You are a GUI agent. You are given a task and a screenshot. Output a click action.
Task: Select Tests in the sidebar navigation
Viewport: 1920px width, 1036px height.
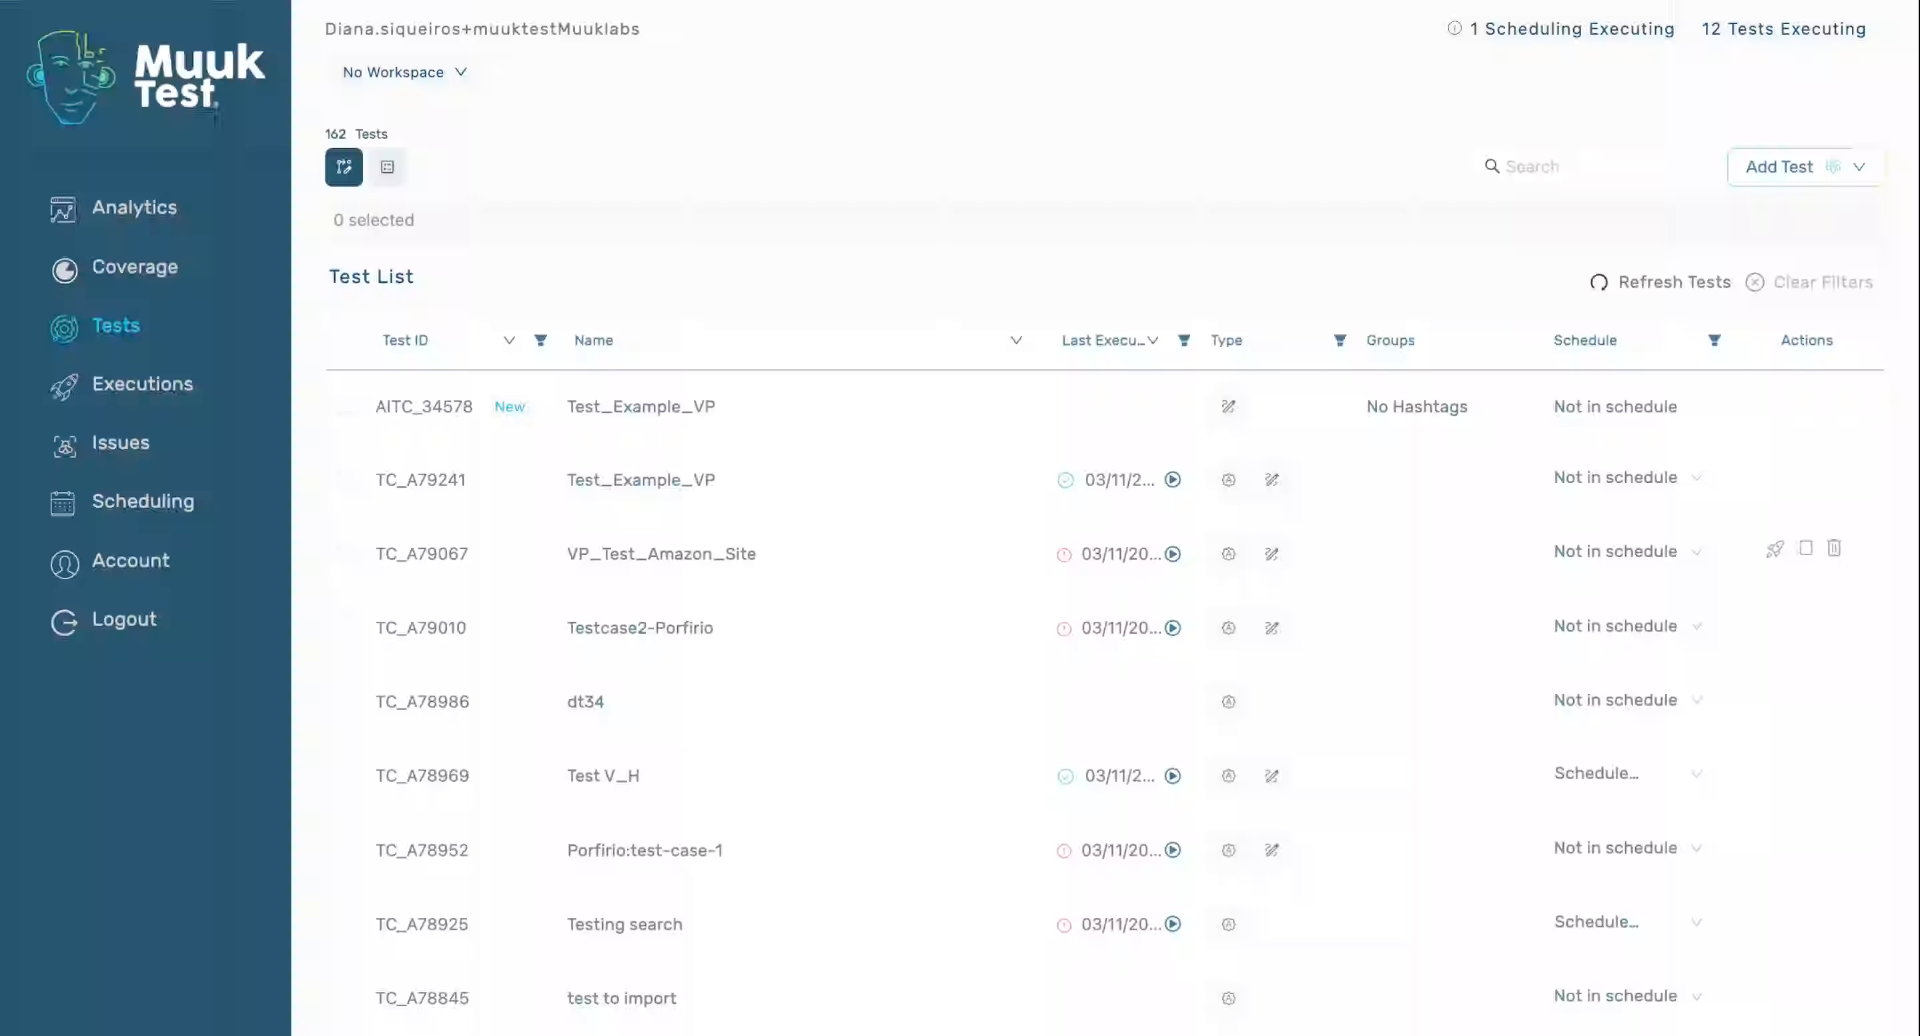click(95, 326)
